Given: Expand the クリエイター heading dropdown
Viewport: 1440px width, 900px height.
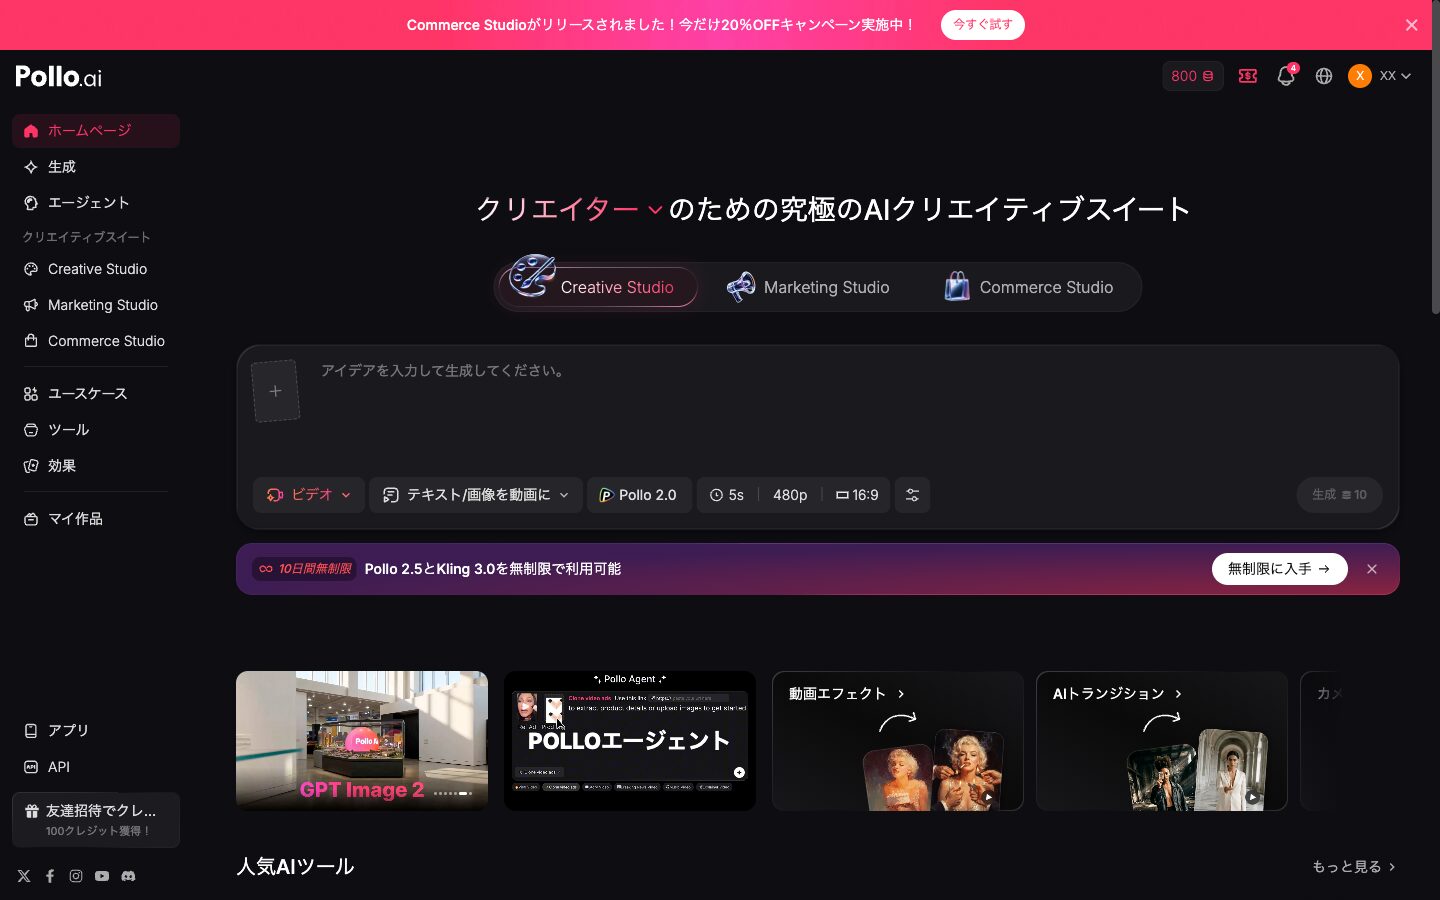Looking at the screenshot, I should tap(569, 209).
